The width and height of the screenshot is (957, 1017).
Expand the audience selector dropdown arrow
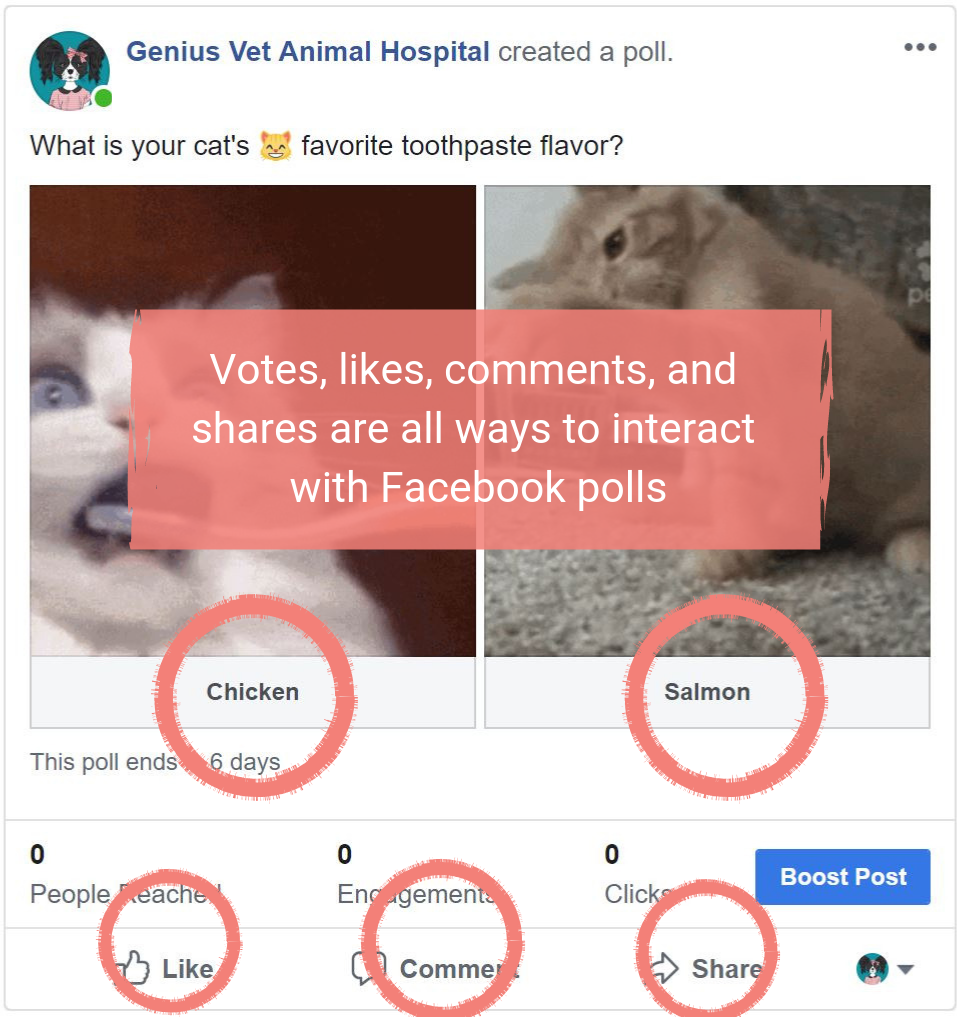pos(904,969)
